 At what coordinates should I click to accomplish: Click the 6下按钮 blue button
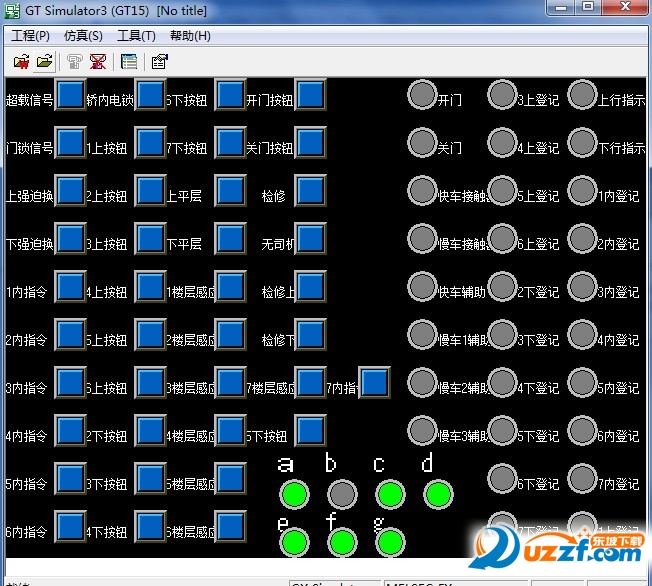point(230,95)
